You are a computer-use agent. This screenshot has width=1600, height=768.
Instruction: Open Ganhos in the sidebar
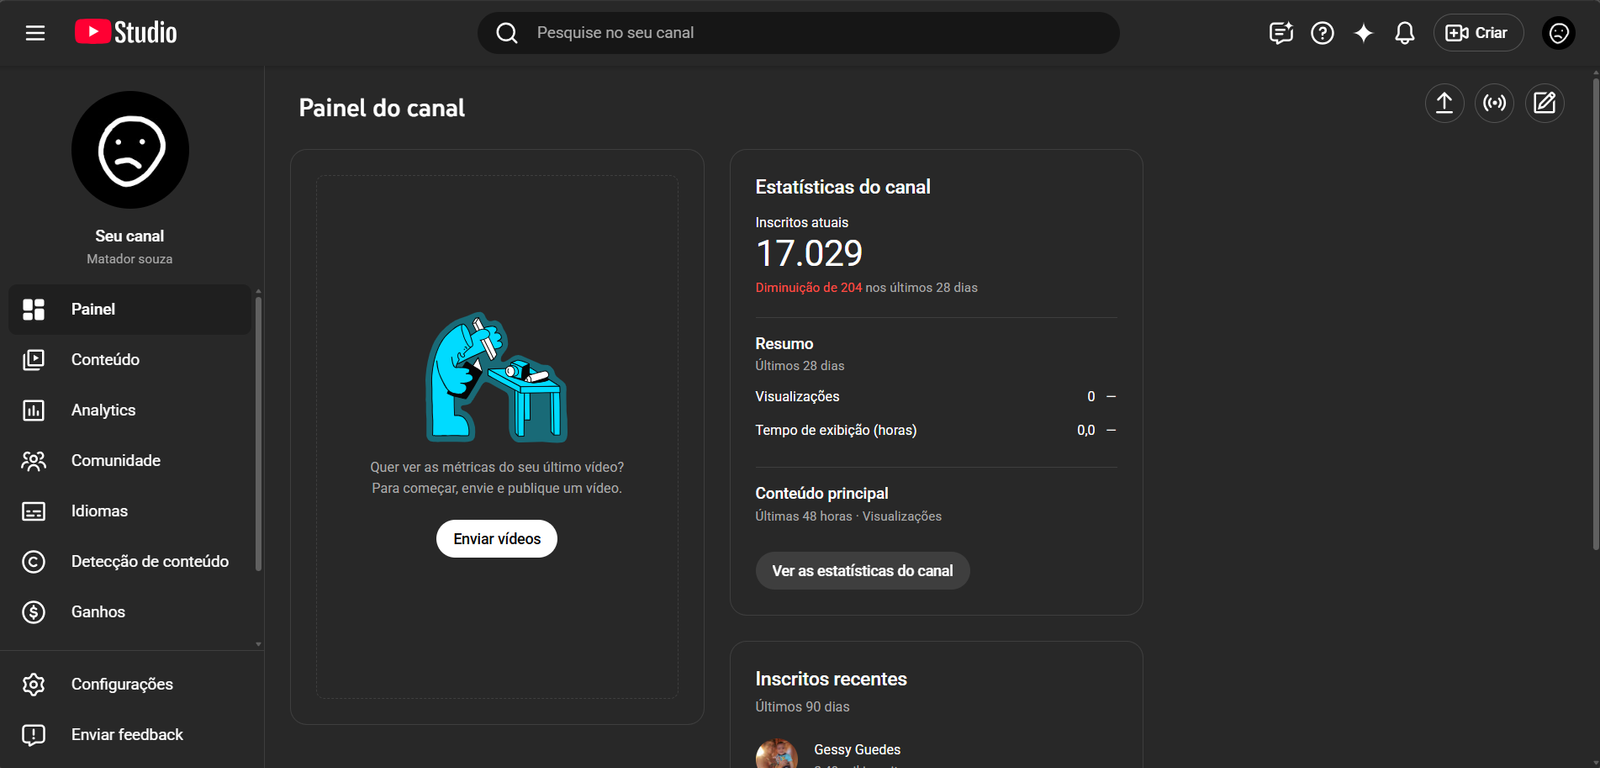98,612
